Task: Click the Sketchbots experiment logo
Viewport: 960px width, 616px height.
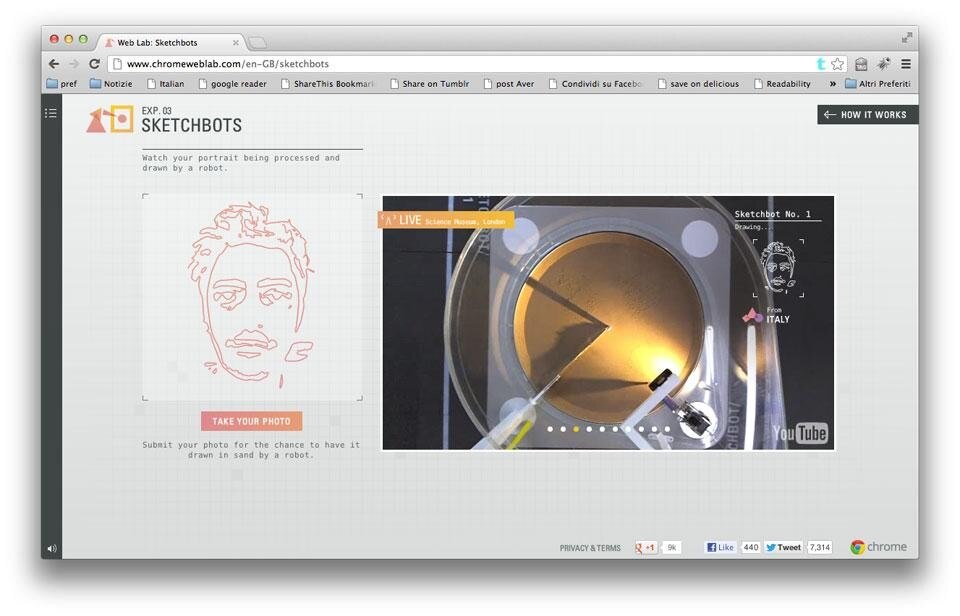Action: (109, 120)
